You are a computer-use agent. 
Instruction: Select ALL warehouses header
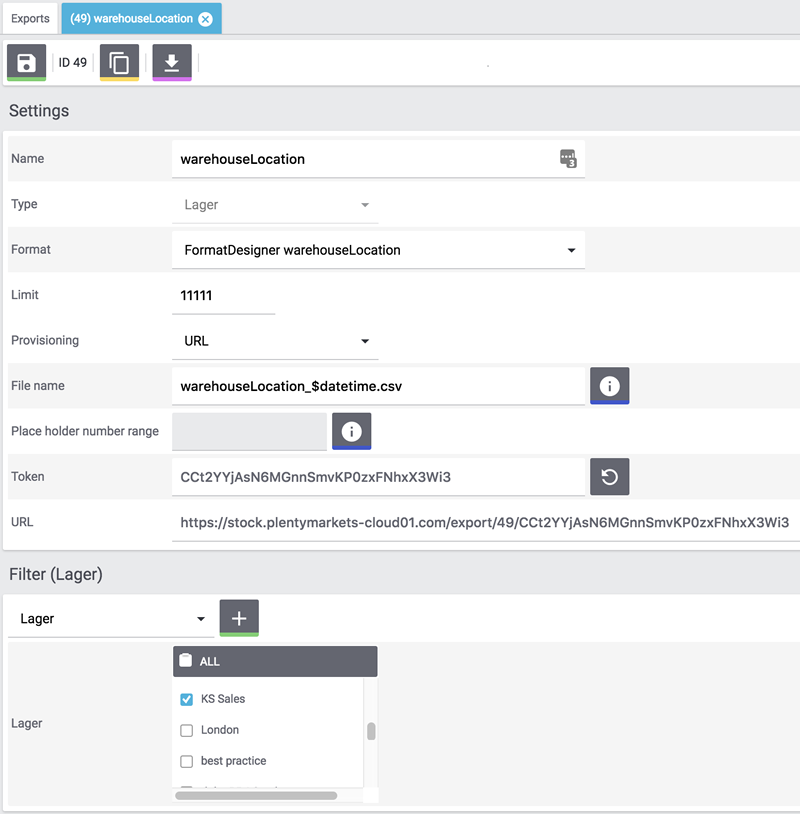[275, 661]
